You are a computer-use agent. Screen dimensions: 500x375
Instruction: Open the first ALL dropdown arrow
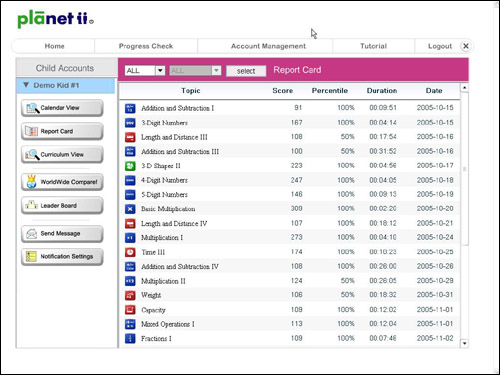(160, 71)
